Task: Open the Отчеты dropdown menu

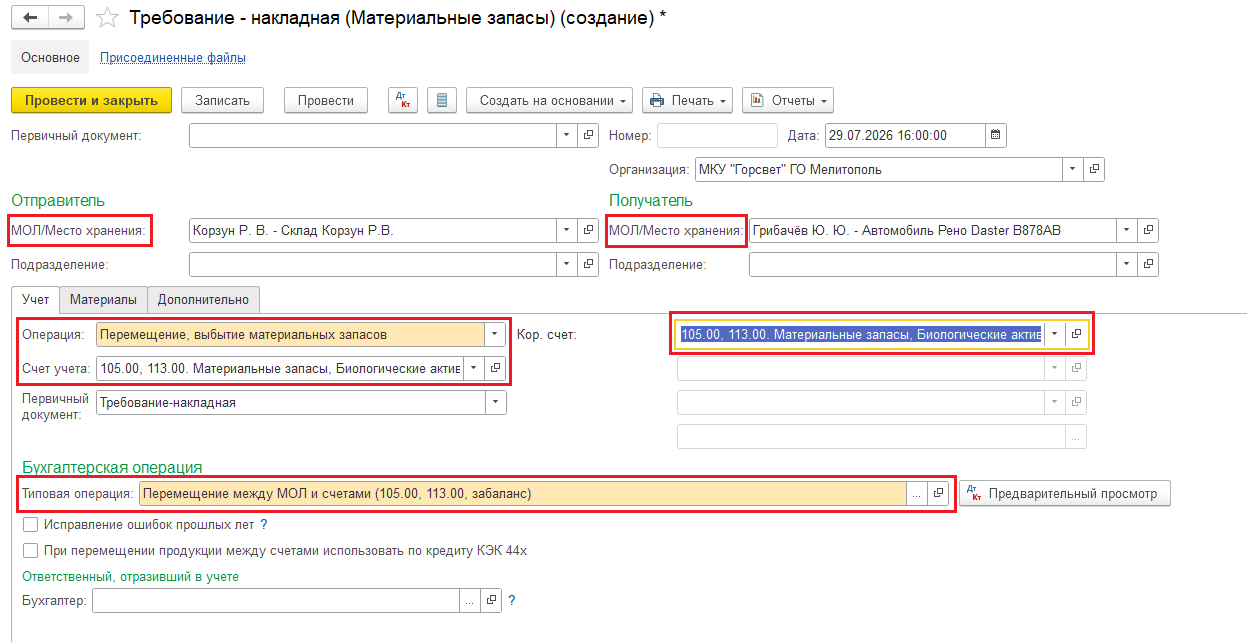Action: 788,100
